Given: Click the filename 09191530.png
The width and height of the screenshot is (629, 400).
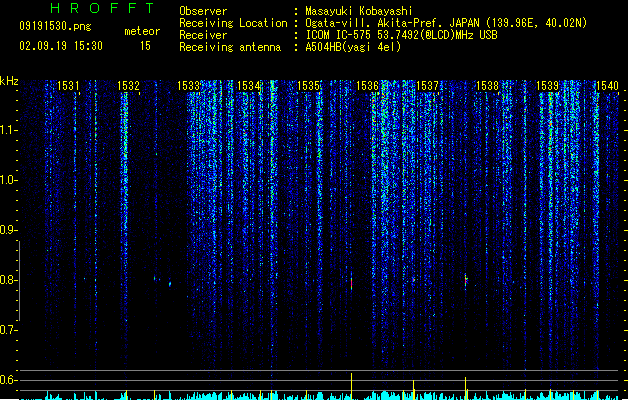Looking at the screenshot, I should coord(55,26).
